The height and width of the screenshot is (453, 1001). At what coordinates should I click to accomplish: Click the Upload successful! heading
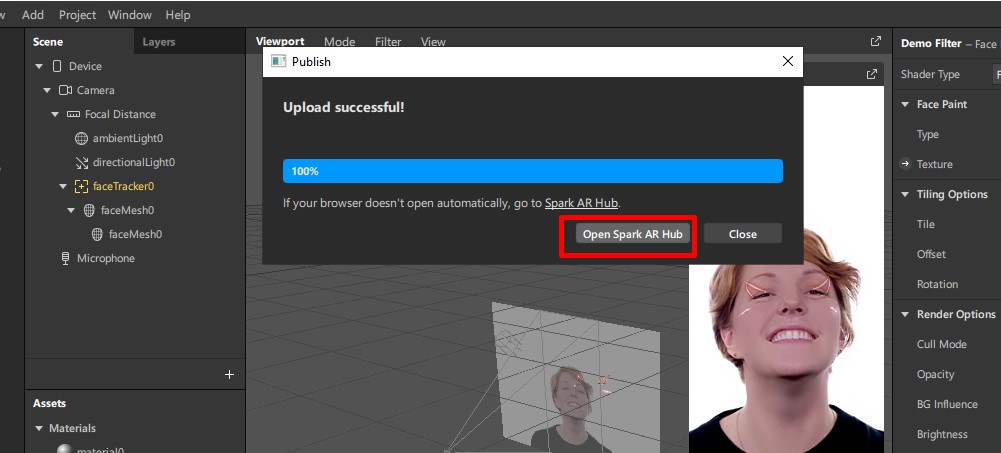[343, 107]
